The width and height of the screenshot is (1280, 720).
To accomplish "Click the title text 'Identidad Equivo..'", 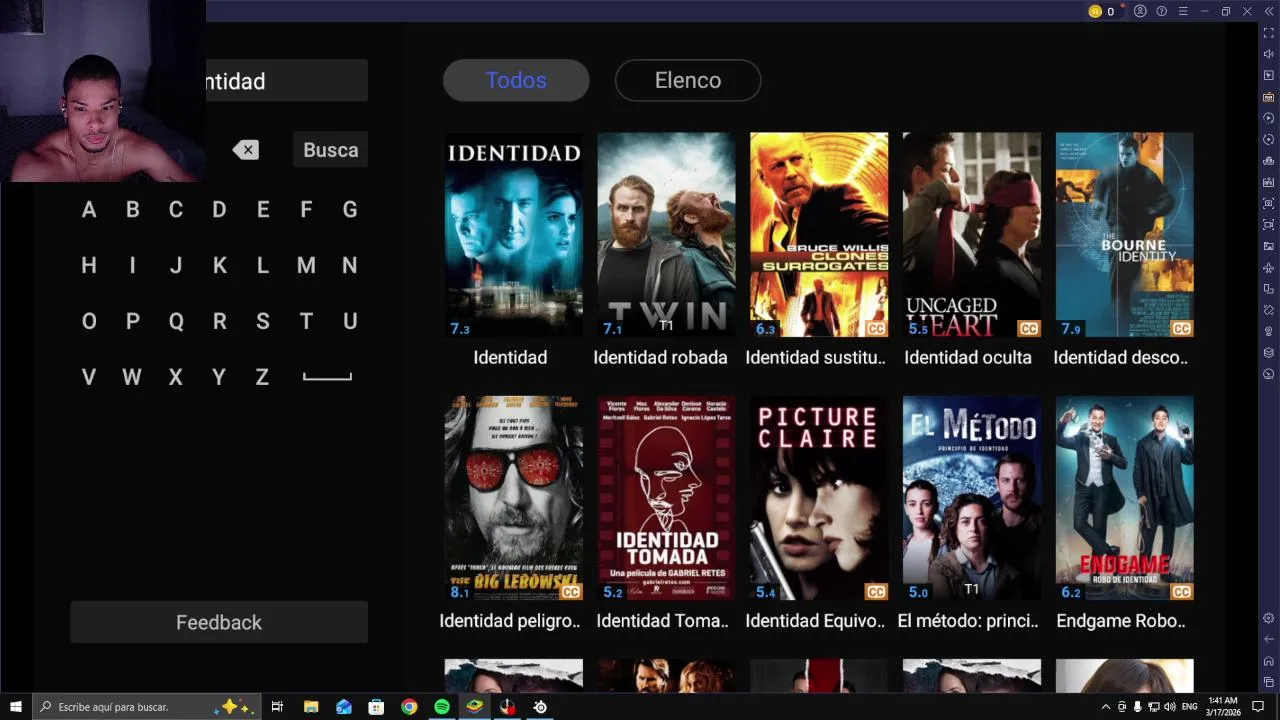I will (x=815, y=621).
